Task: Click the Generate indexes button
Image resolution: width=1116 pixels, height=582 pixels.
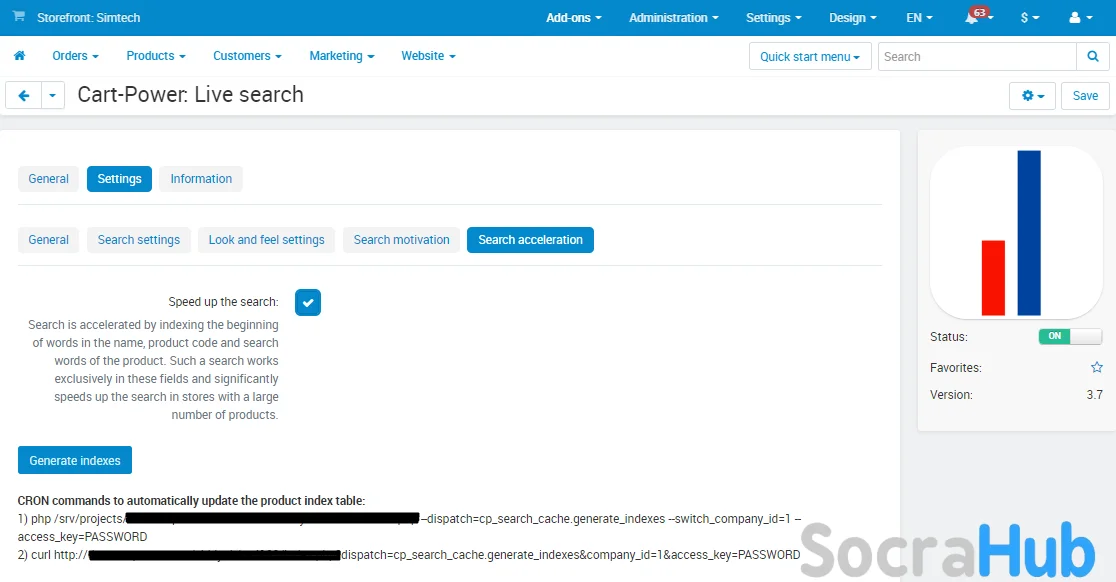Action: [75, 461]
